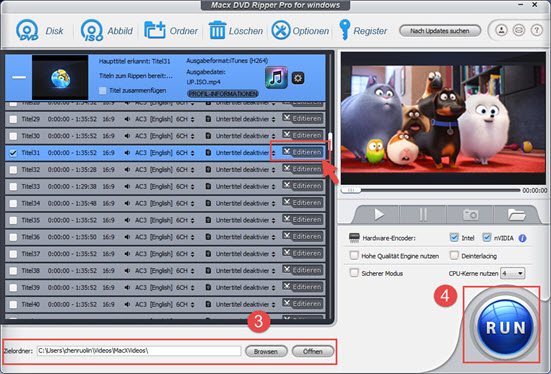Click the user account round icon
This screenshot has height=374, width=551.
click(501, 30)
